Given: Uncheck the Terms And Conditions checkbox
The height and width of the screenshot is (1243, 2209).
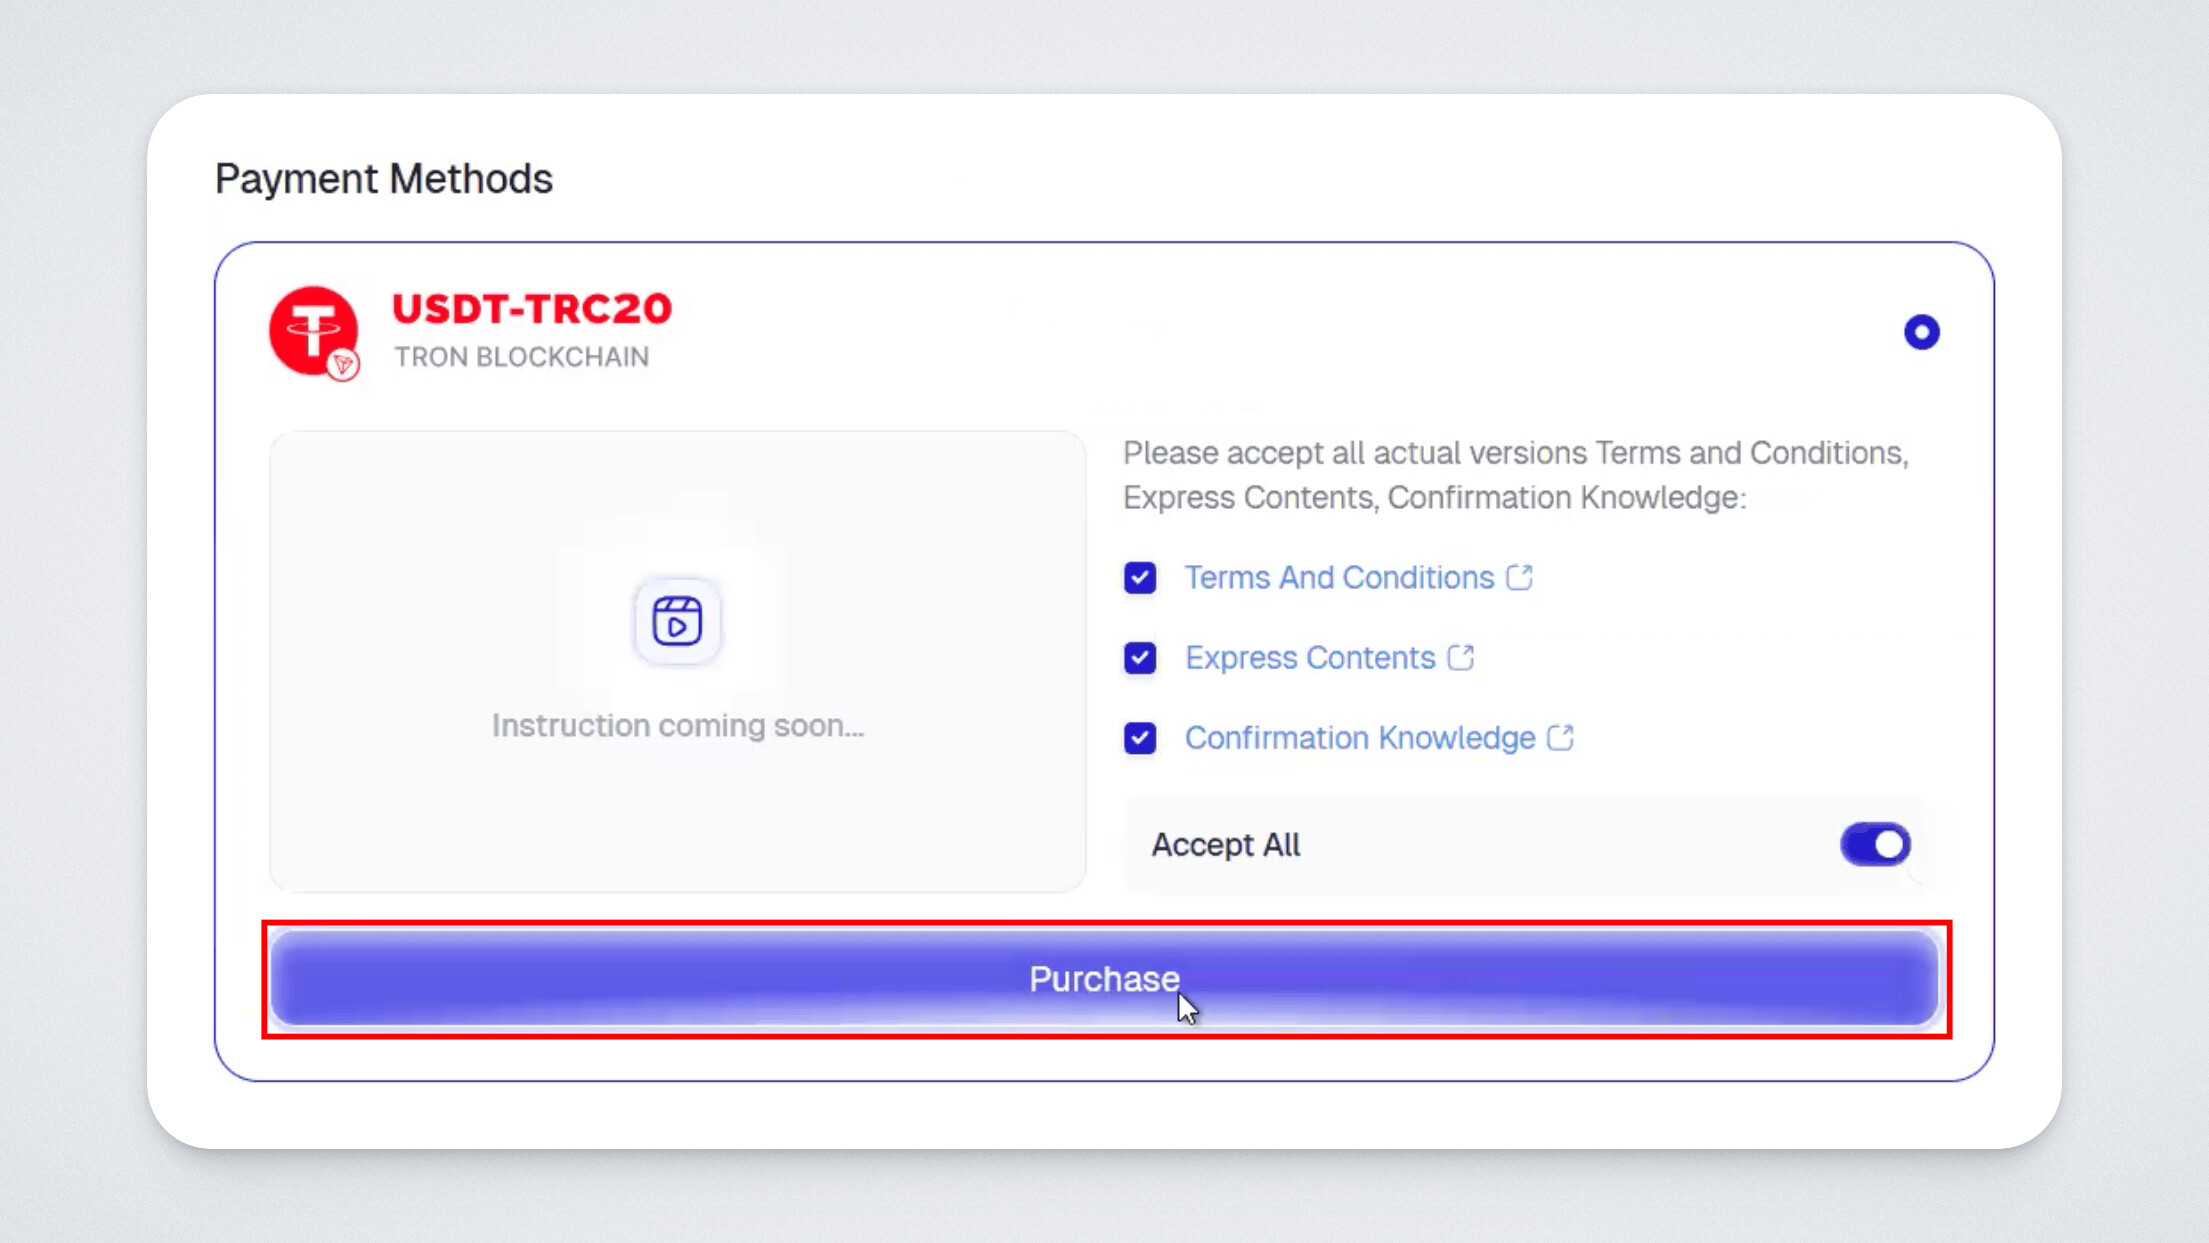Looking at the screenshot, I should pyautogui.click(x=1140, y=578).
